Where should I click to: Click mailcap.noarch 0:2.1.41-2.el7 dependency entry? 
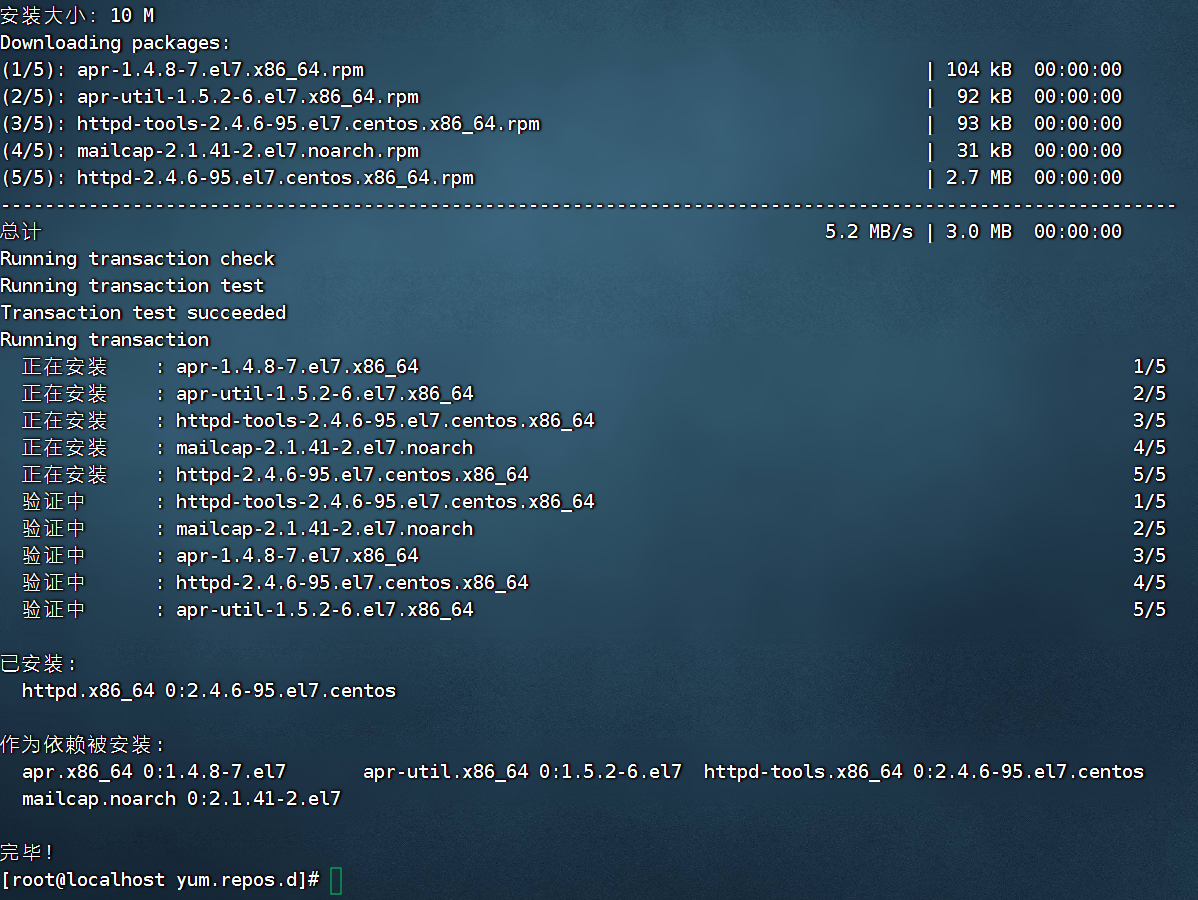pos(181,799)
